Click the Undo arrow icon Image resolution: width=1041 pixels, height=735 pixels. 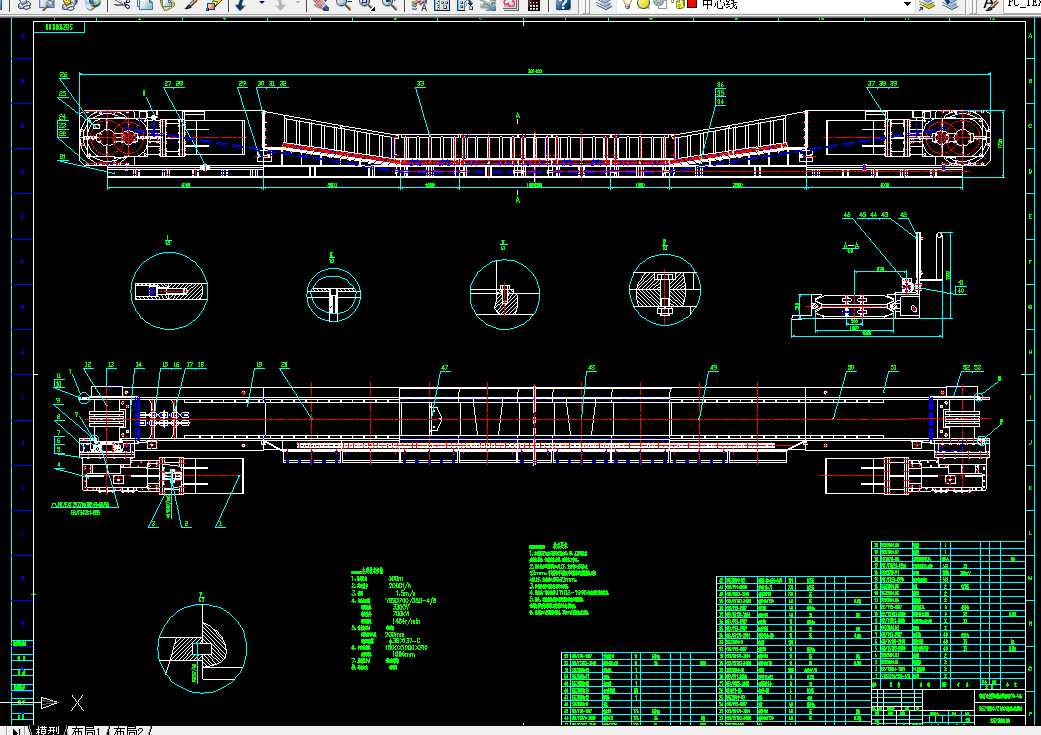(x=240, y=4)
